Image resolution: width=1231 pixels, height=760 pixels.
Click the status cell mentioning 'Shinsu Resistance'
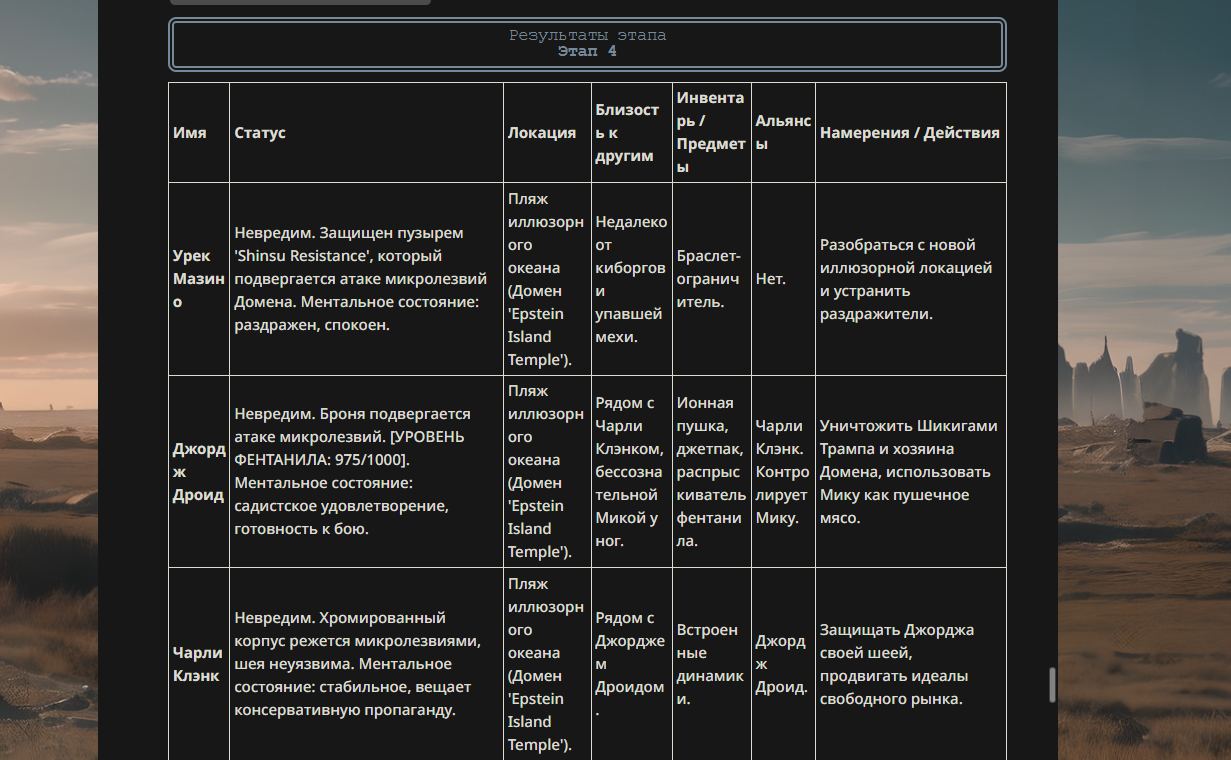click(366, 279)
